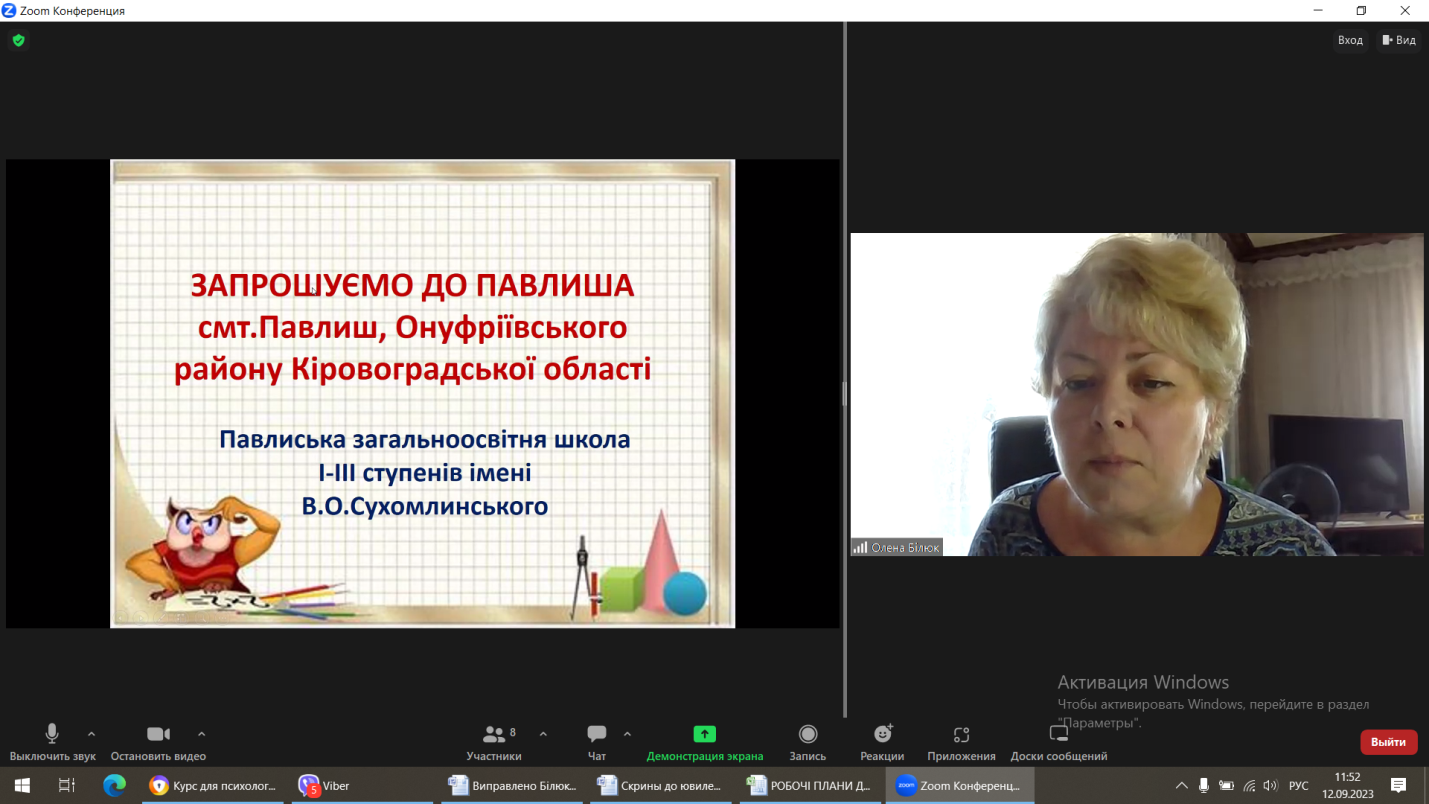Open the Reactions (Реакции) menu
Screen dimensions: 1429x804
pyautogui.click(x=882, y=742)
